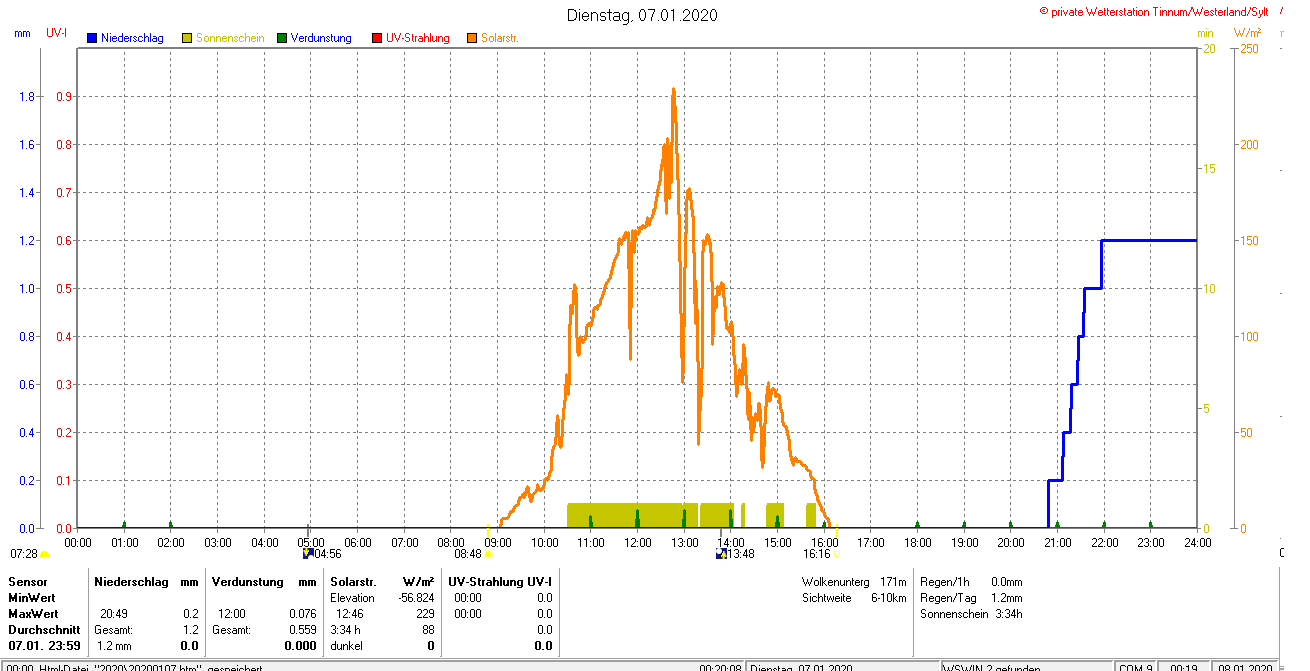
Task: Click the sunrise icon after 08:48
Action: click(488, 554)
